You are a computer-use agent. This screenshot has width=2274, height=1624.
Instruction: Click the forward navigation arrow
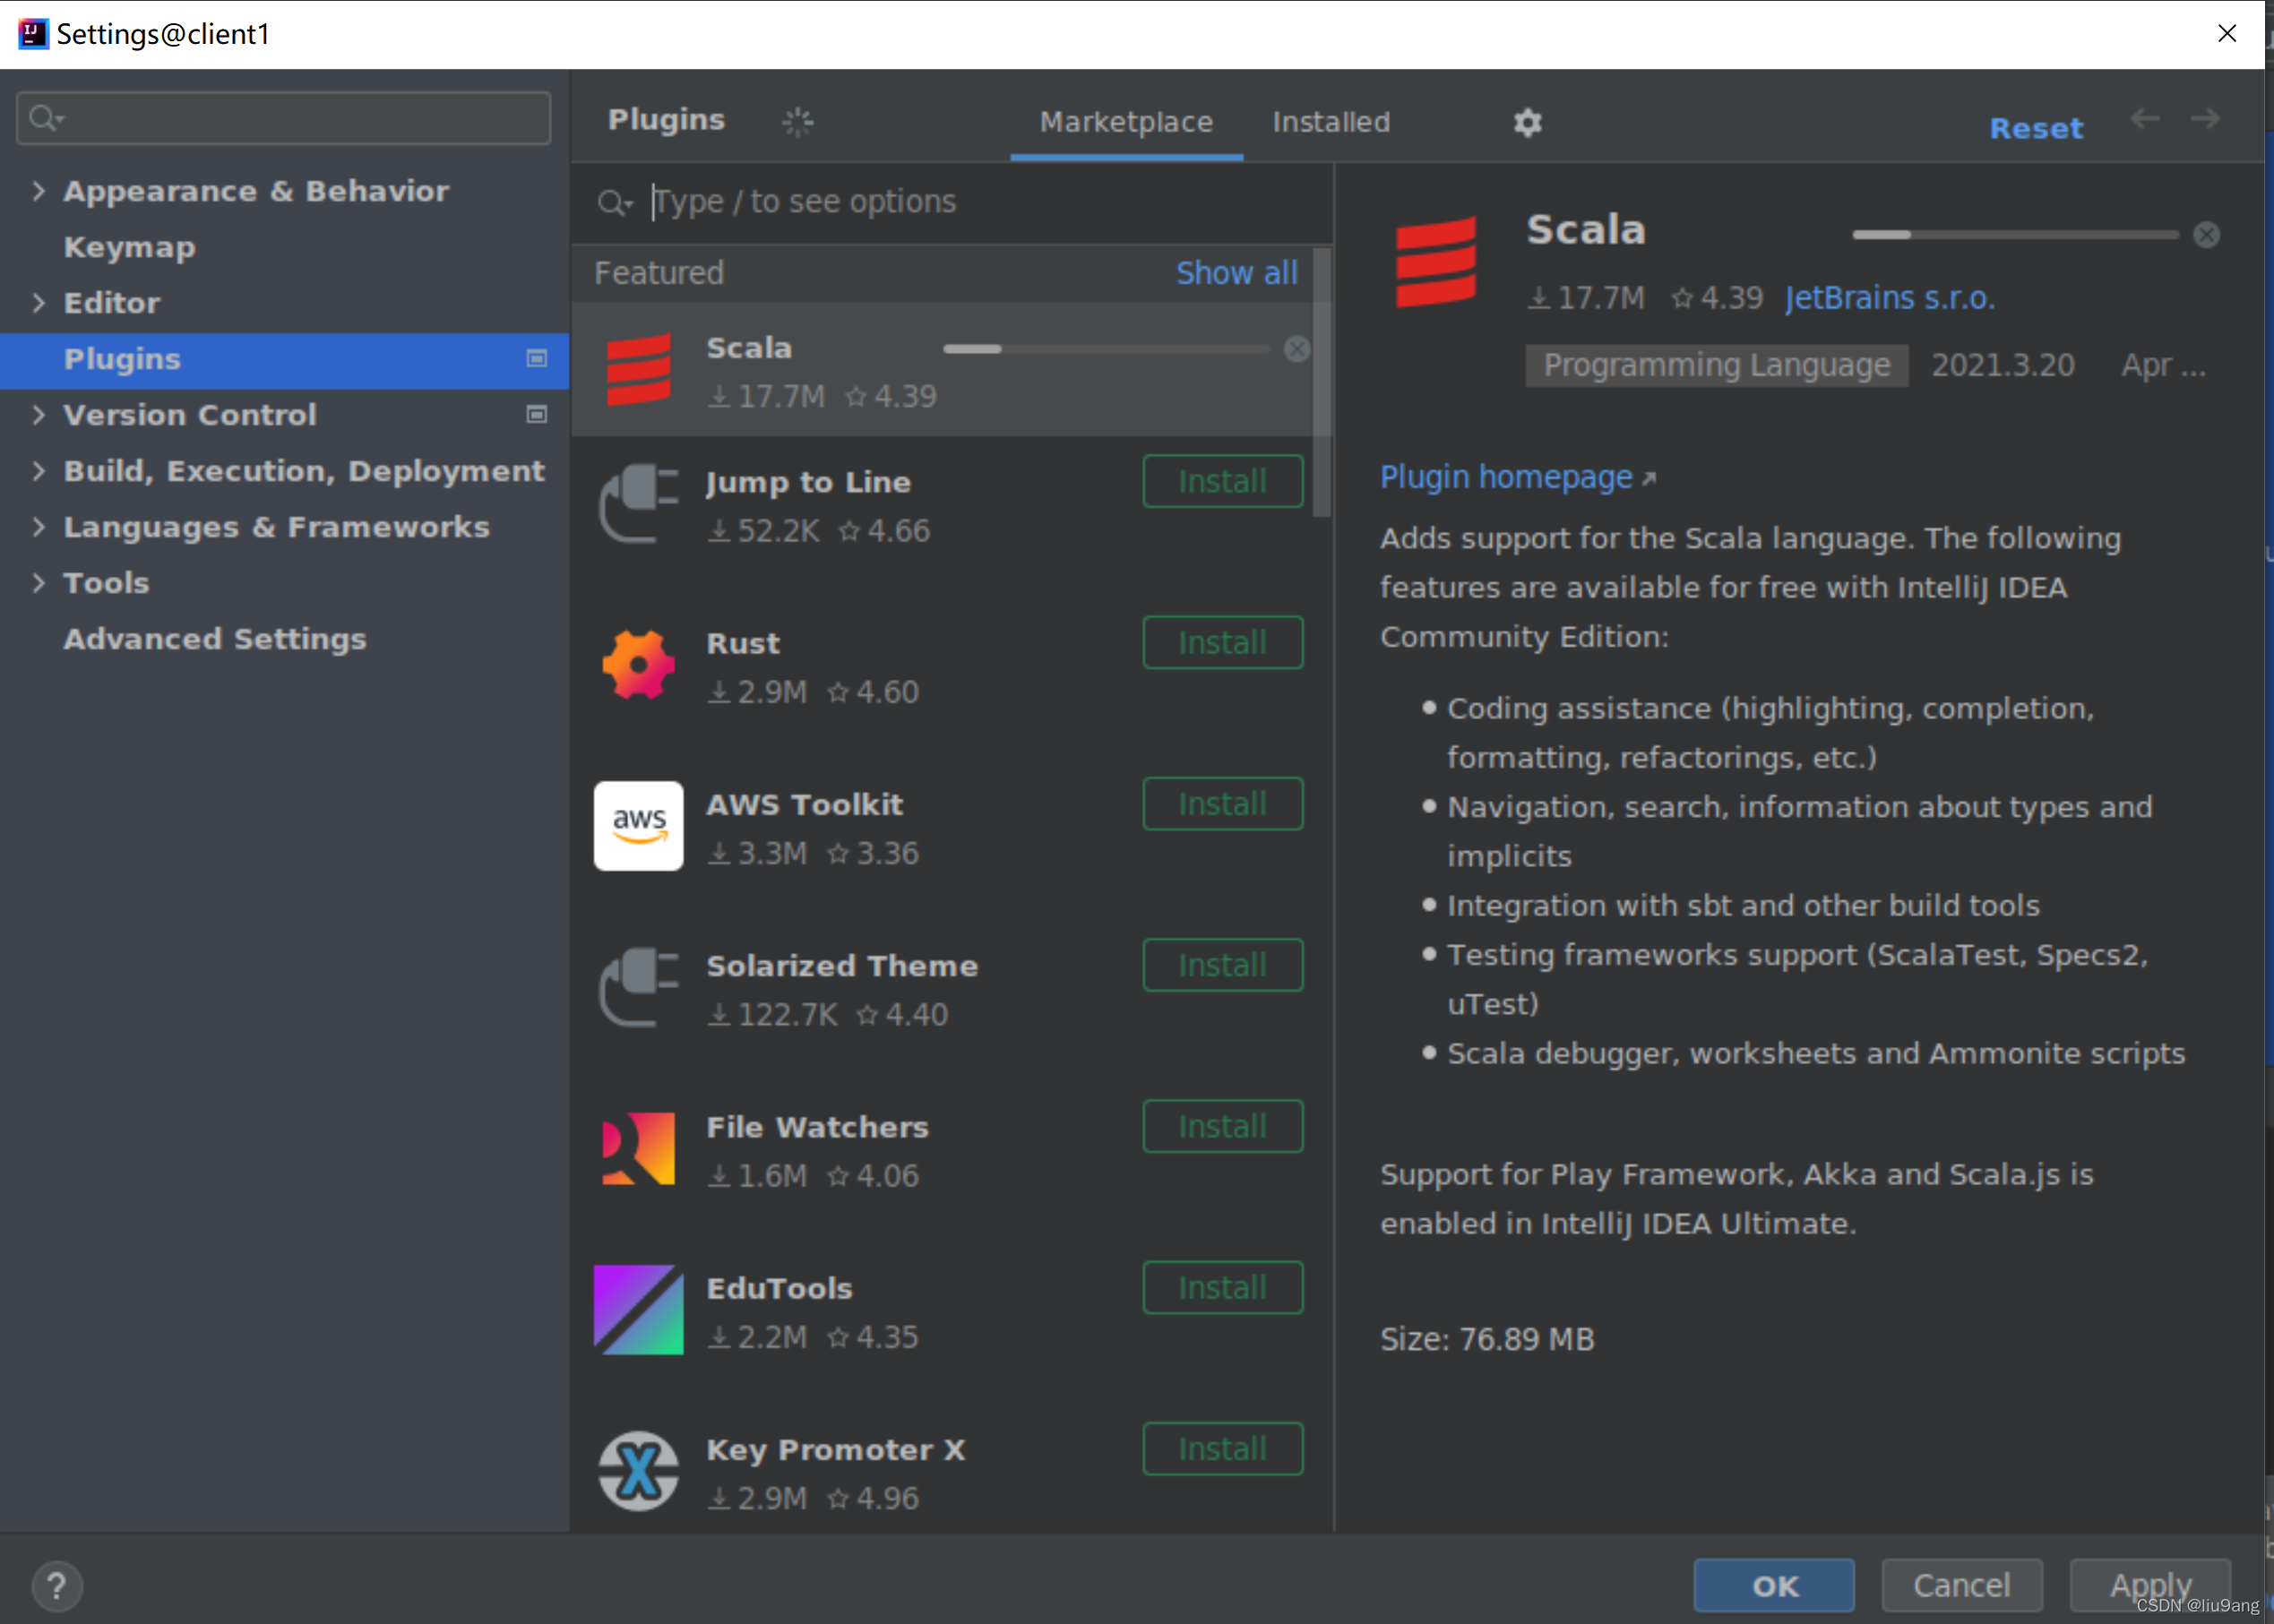pyautogui.click(x=2205, y=119)
